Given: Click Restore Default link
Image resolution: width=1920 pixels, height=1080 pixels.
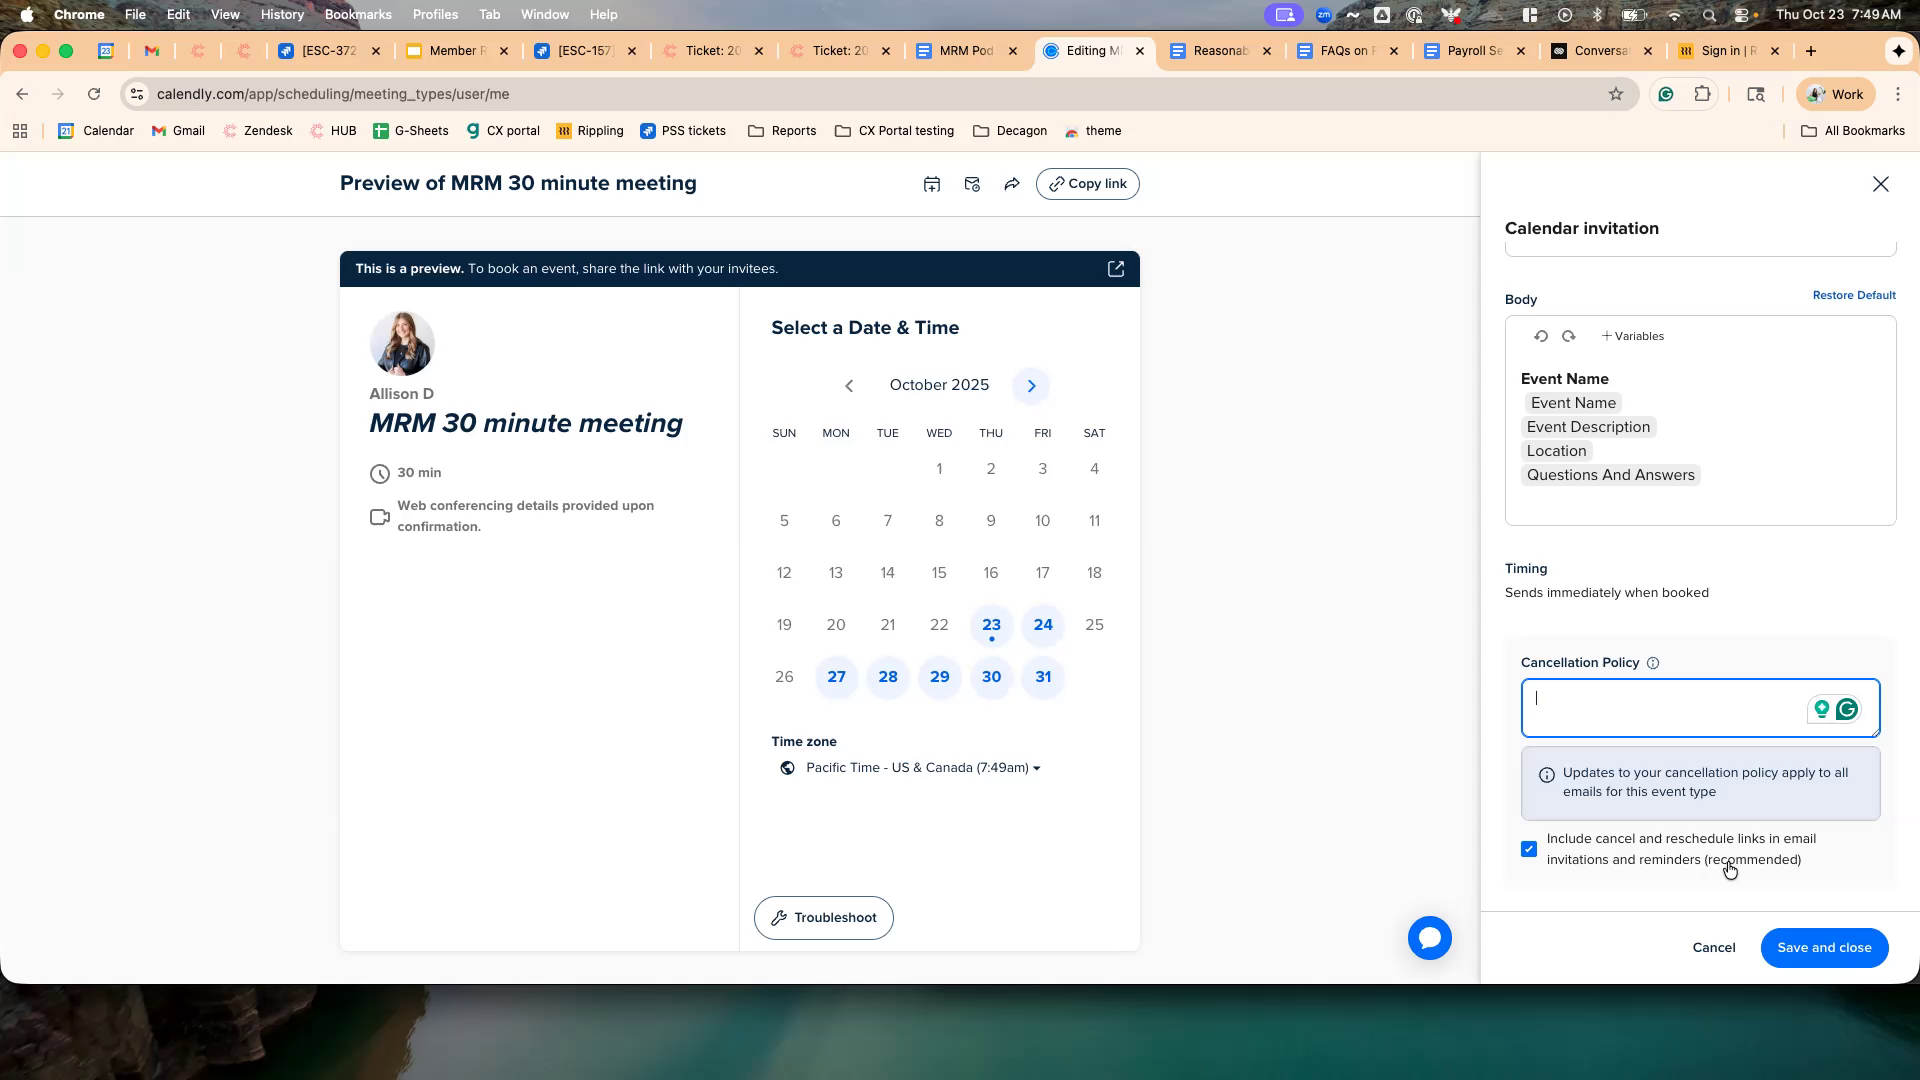Looking at the screenshot, I should click(x=1853, y=295).
